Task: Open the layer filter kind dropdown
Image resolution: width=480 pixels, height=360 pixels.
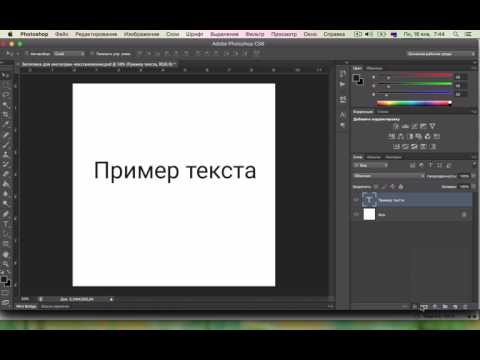Action: click(371, 165)
